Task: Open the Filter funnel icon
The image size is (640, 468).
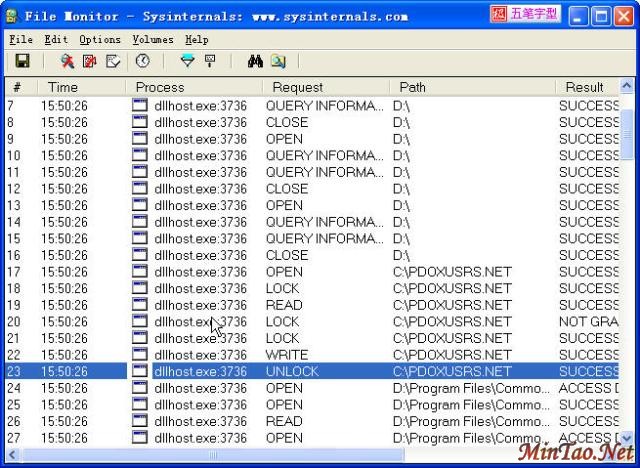Action: [x=187, y=62]
